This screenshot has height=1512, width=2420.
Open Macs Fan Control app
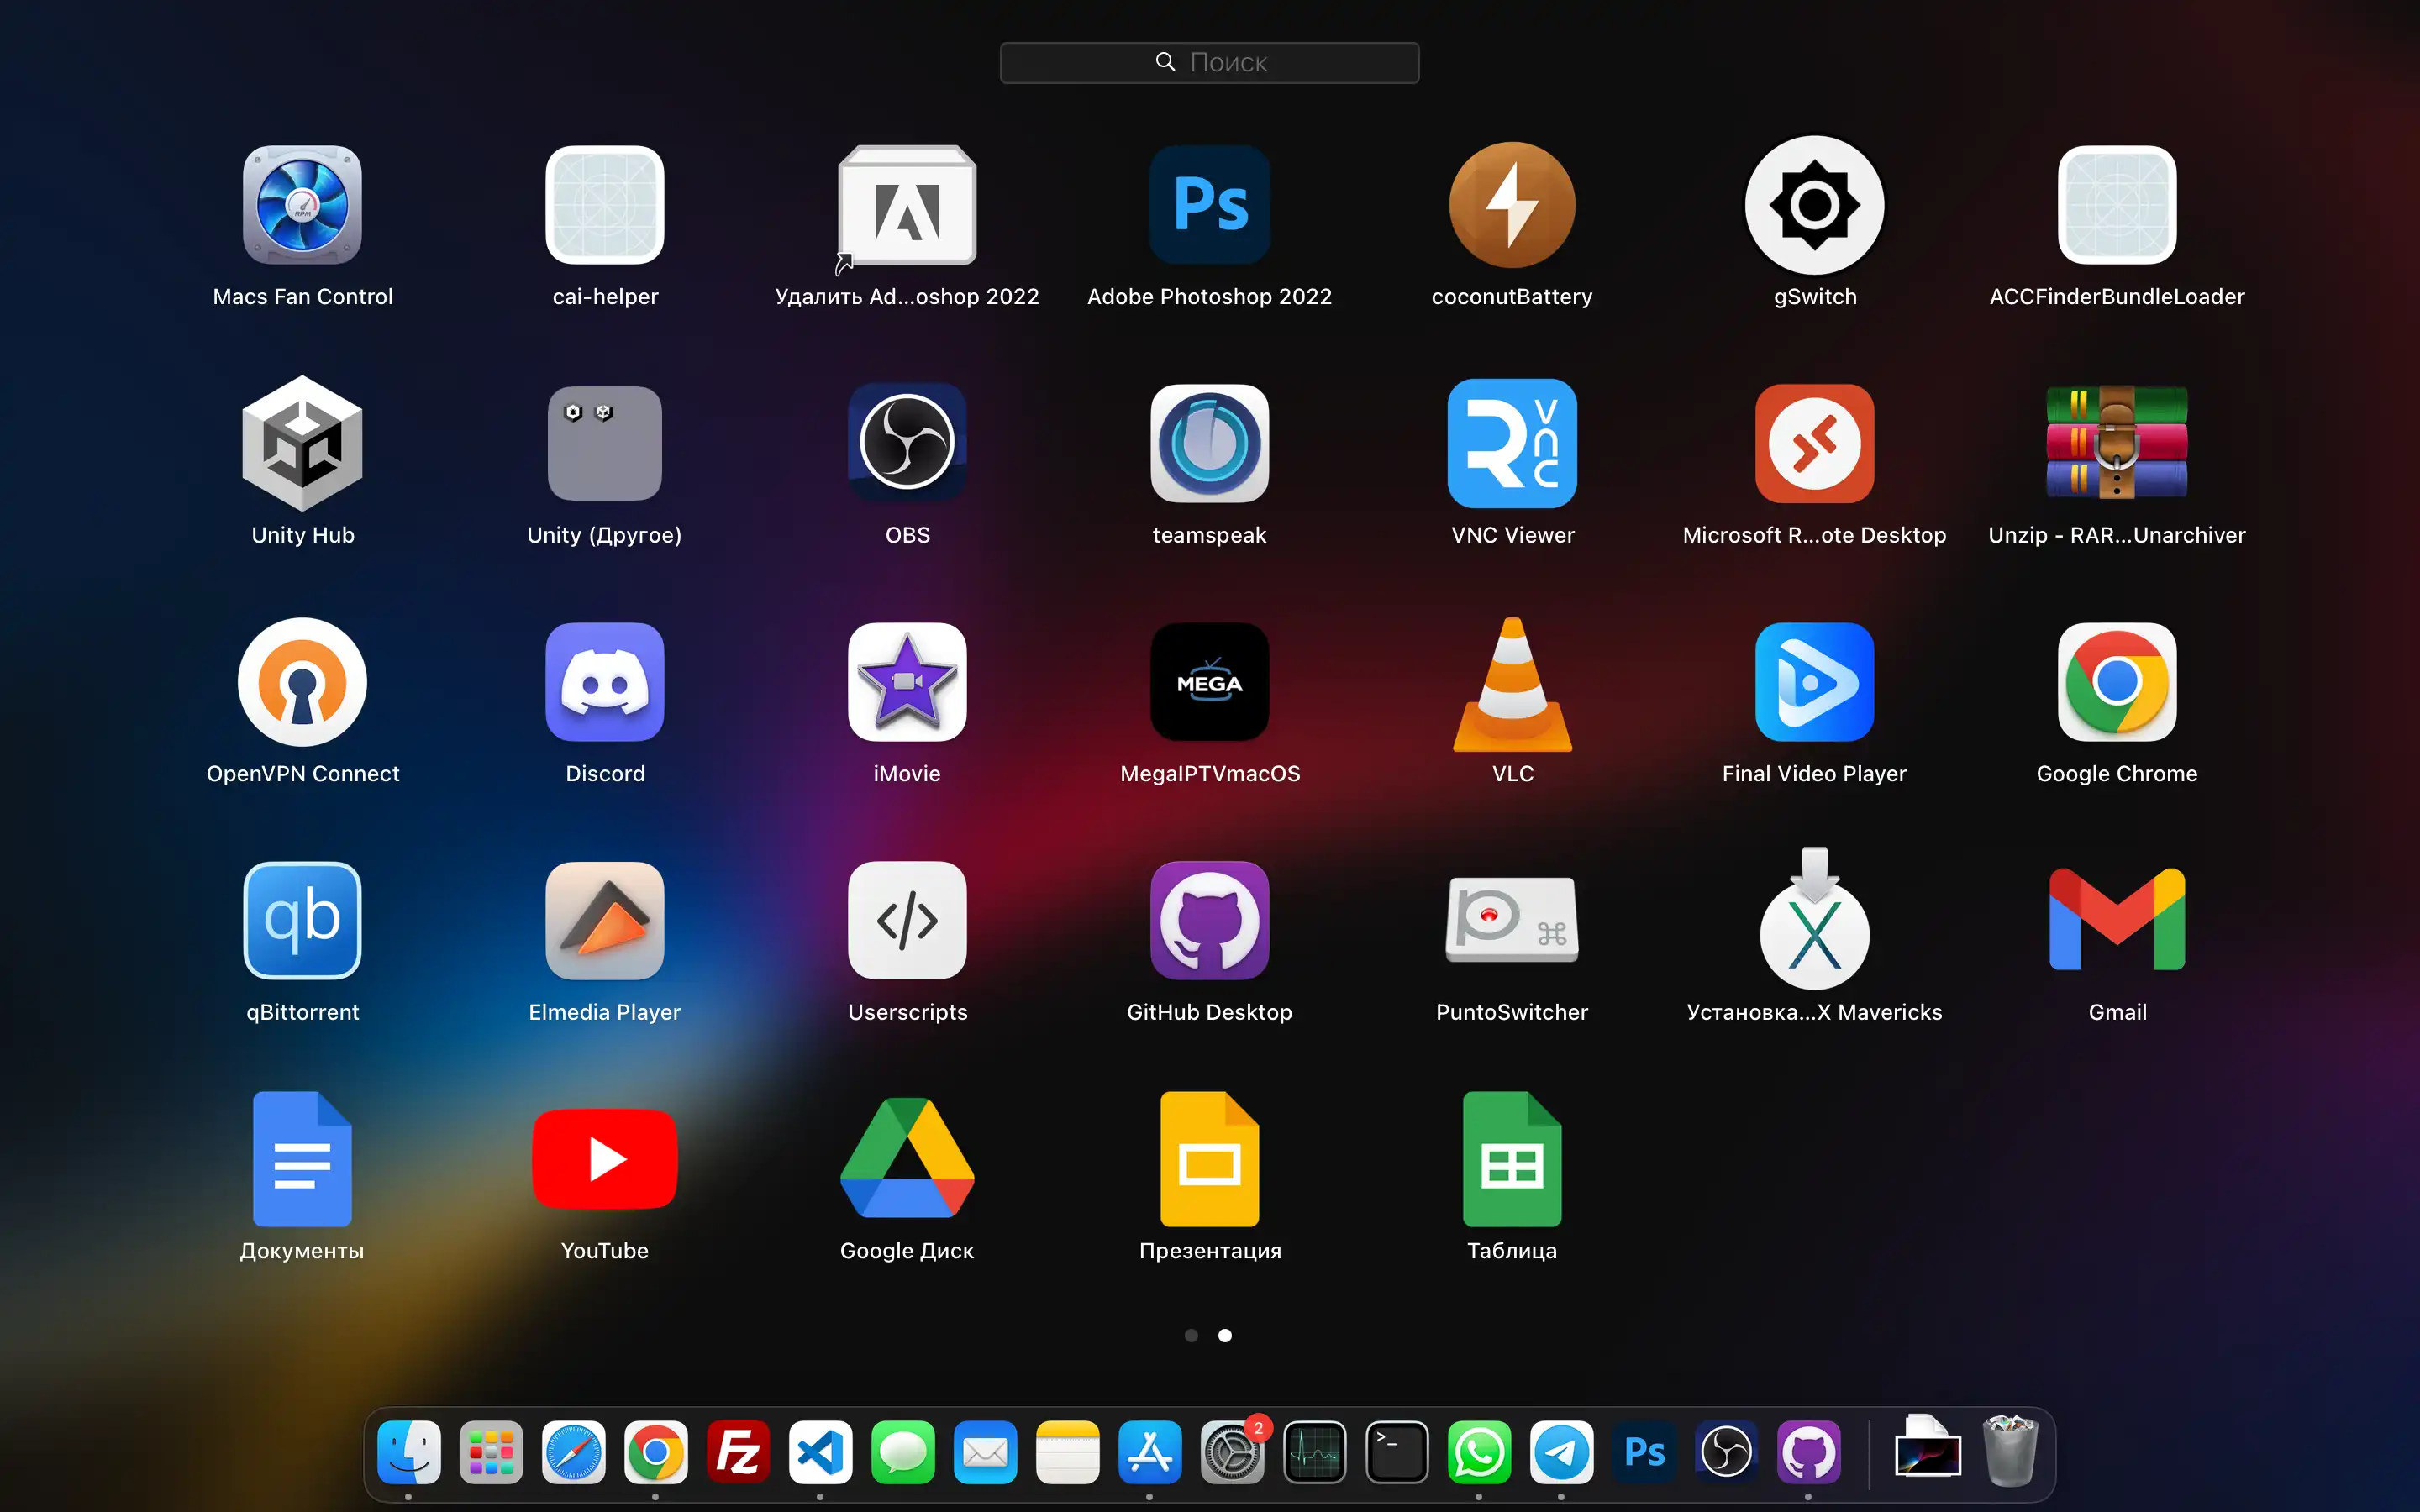pyautogui.click(x=302, y=205)
